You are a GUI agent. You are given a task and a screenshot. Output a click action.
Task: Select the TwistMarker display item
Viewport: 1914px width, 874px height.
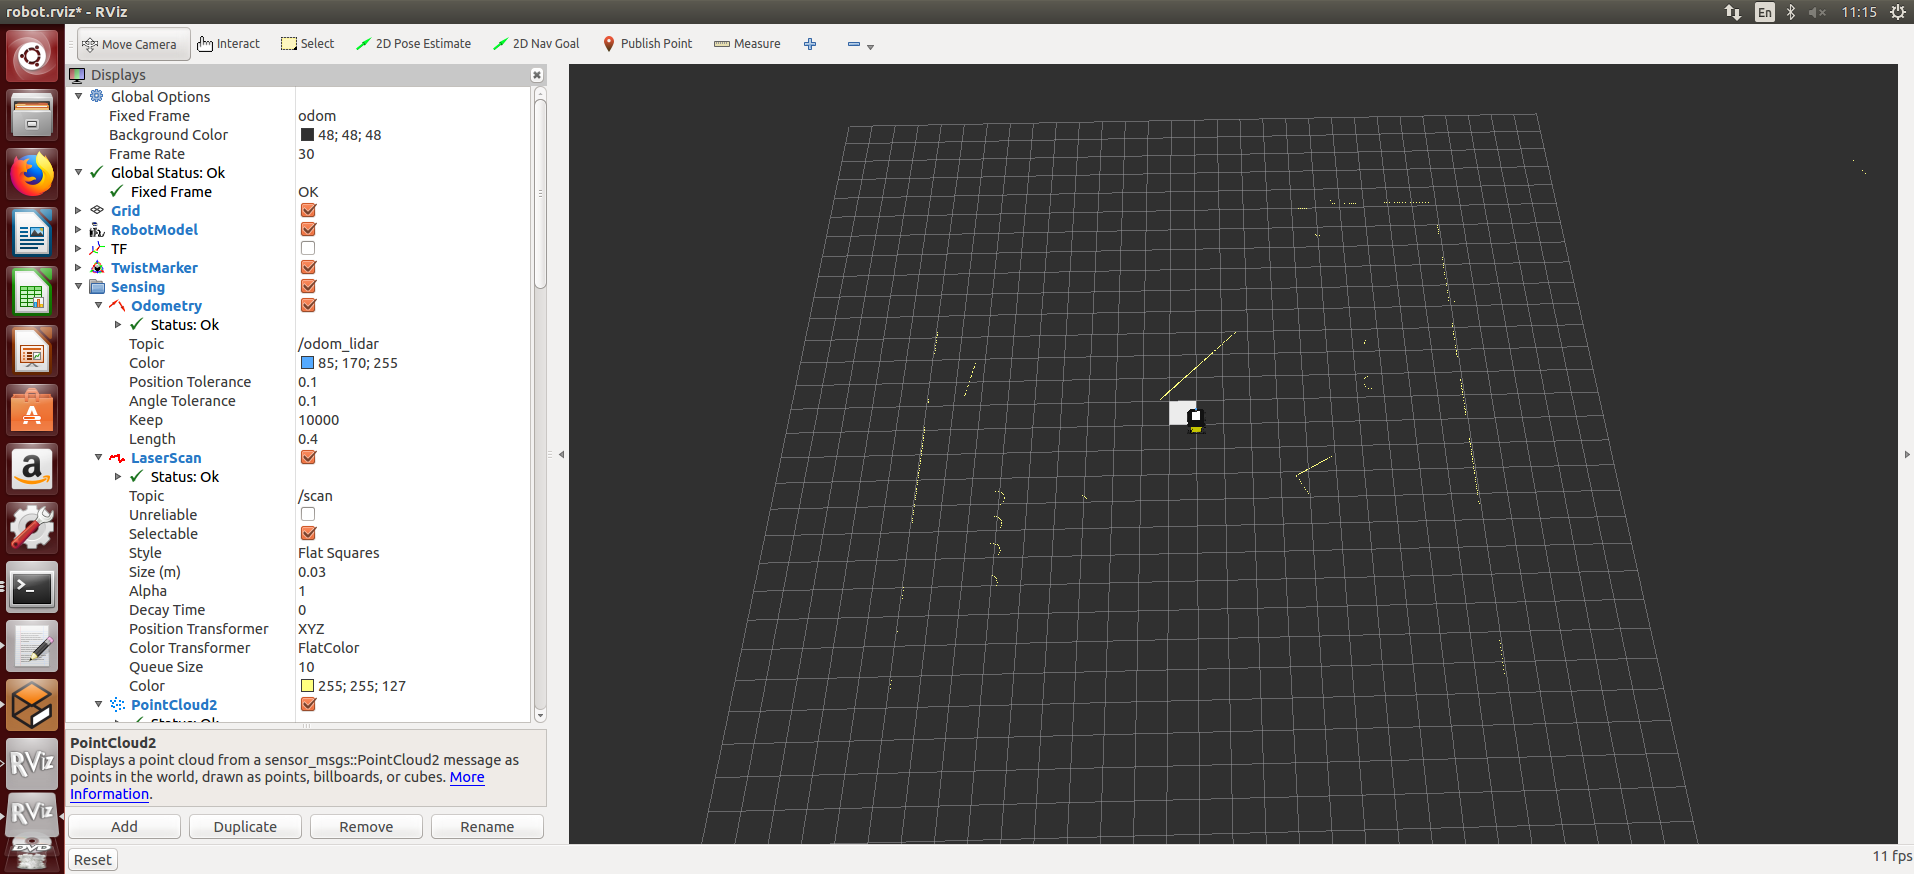(154, 268)
